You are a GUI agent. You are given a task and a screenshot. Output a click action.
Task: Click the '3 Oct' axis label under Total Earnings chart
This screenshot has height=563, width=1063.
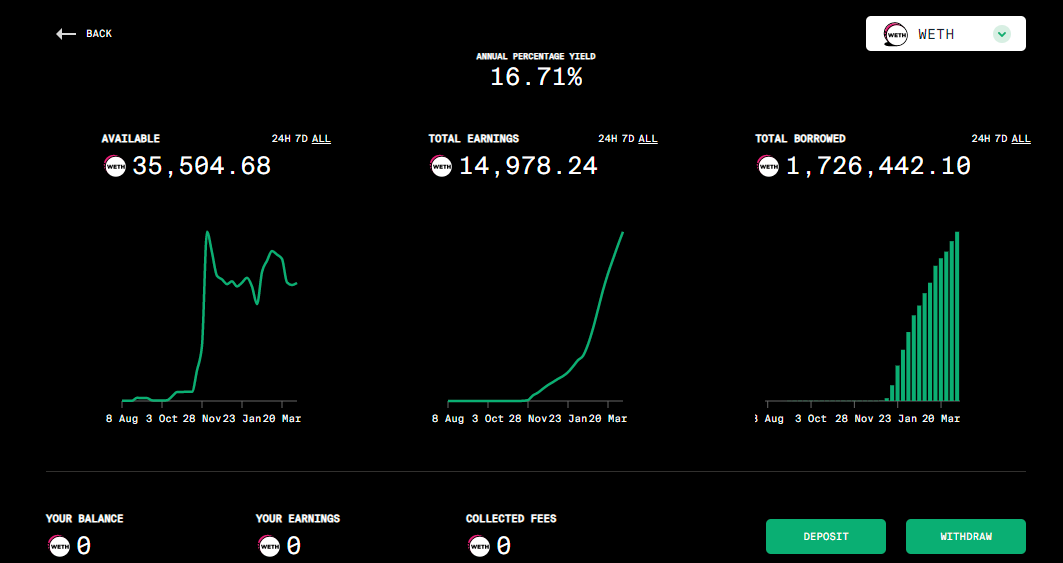coord(488,419)
